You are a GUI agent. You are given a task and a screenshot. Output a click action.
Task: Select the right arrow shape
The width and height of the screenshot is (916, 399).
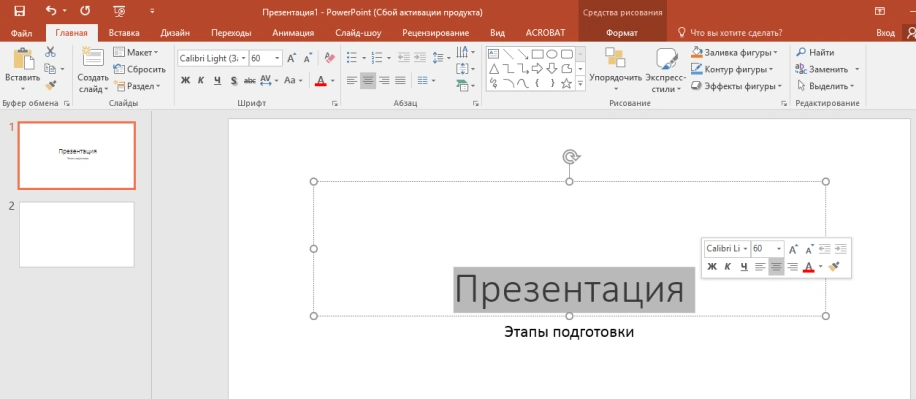pos(537,69)
